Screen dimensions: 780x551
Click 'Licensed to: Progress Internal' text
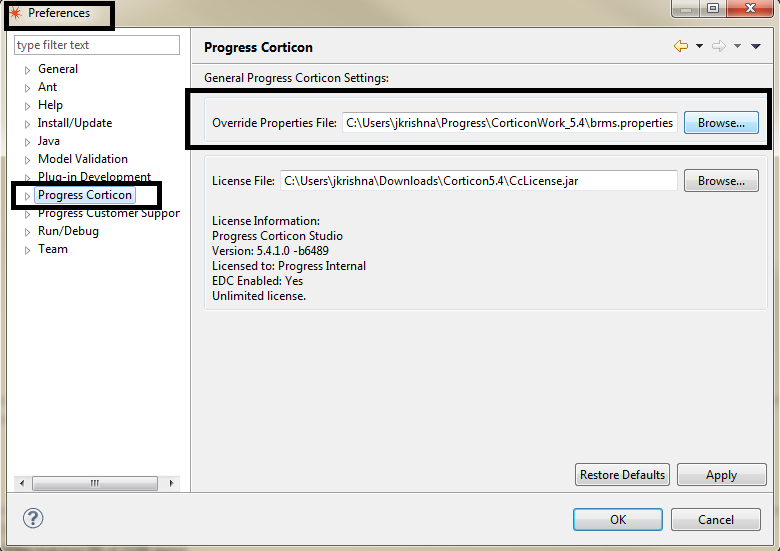tap(289, 266)
